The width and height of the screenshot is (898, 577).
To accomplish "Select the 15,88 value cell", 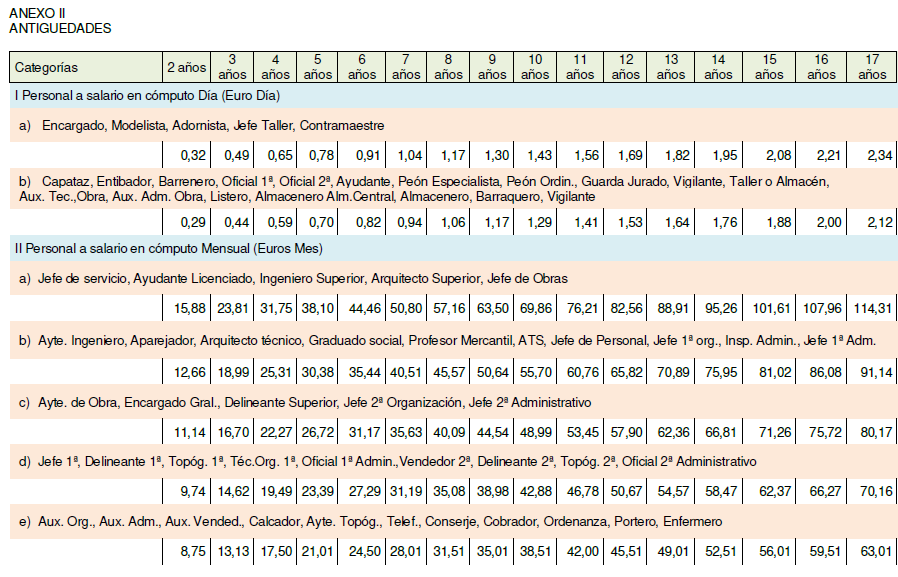I will 187,308.
